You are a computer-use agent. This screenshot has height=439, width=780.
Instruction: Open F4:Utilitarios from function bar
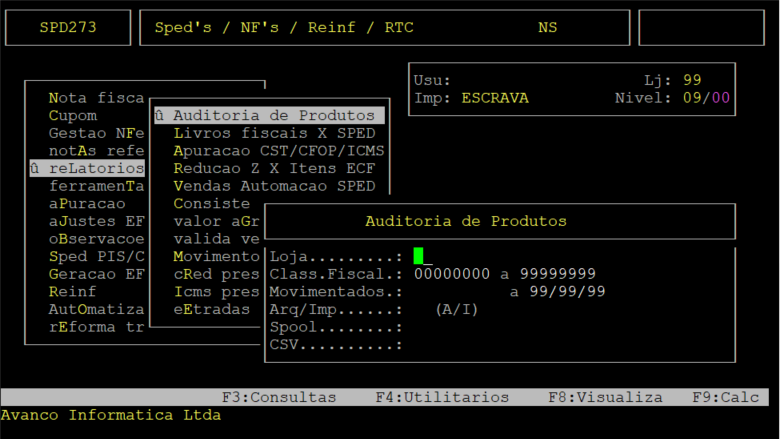[x=442, y=397]
